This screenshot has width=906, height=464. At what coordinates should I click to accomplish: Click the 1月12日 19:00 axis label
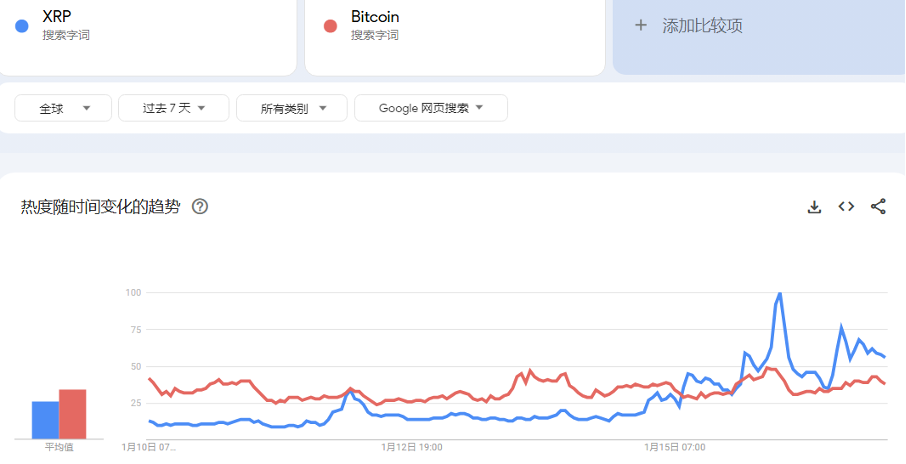click(x=412, y=446)
